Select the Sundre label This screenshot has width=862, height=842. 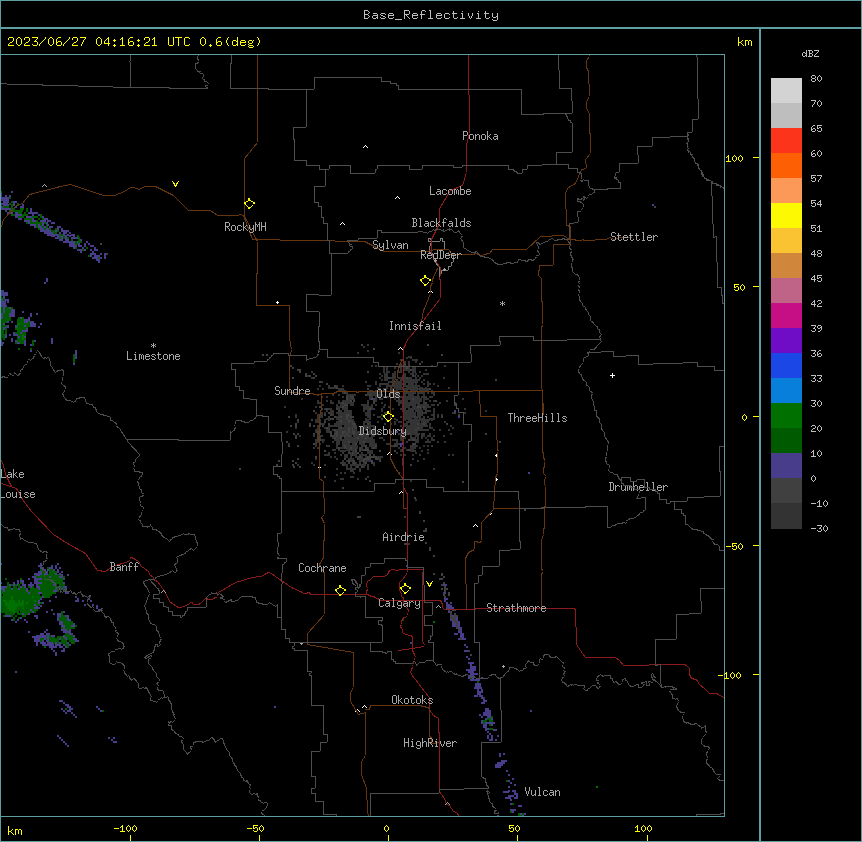(292, 391)
